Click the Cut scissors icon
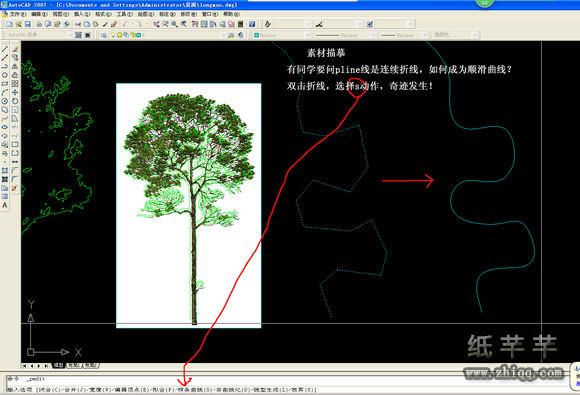 tap(78, 24)
